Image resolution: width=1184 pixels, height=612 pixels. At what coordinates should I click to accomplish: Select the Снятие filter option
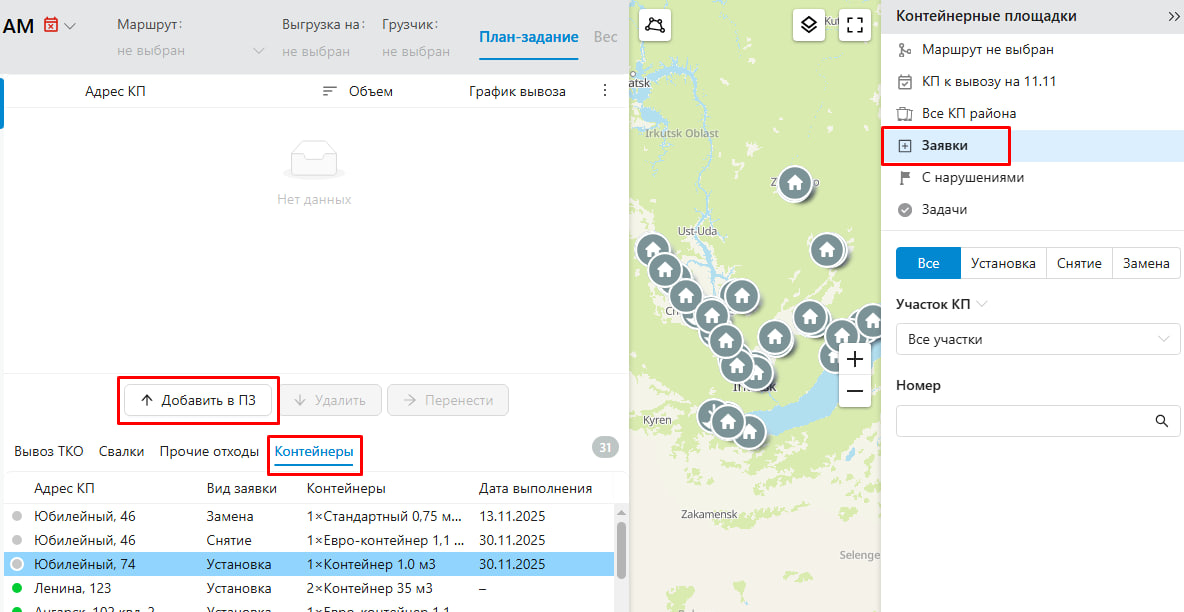pos(1079,263)
